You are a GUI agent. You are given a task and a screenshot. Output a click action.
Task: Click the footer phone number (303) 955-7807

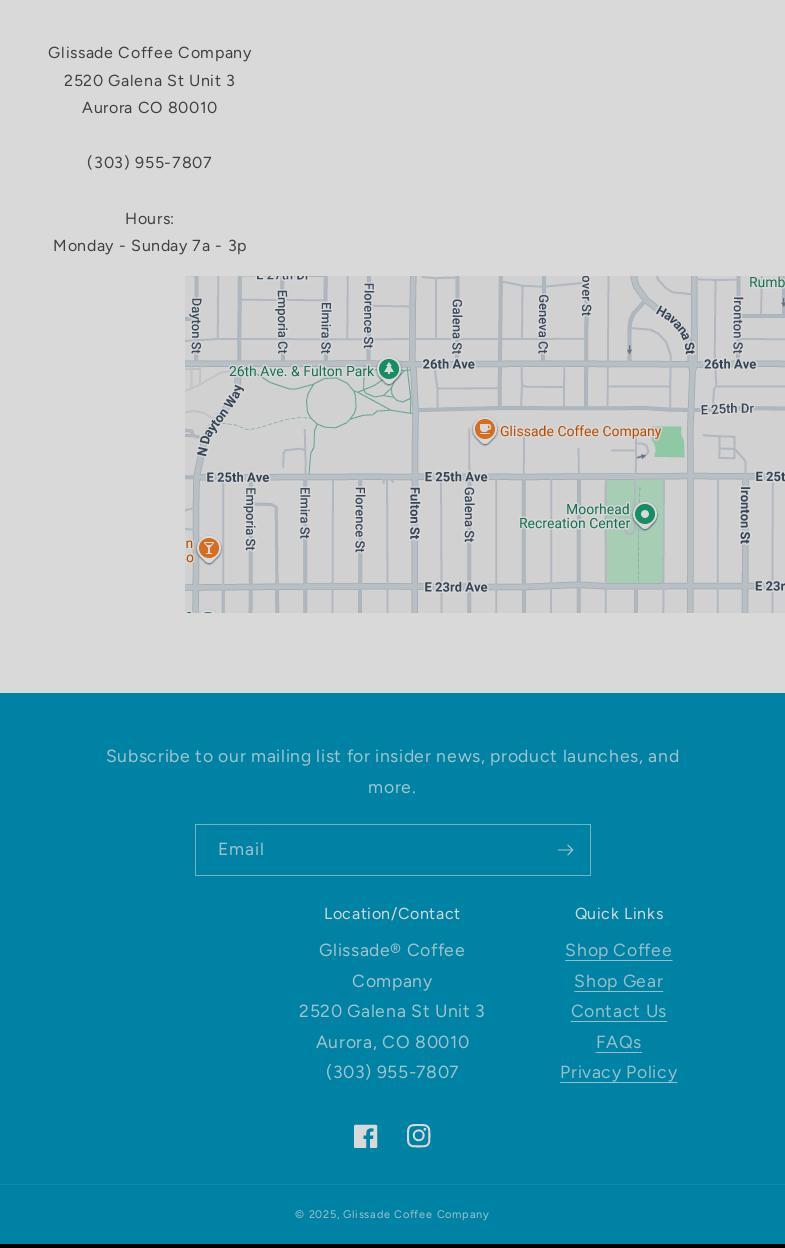pos(392,1072)
